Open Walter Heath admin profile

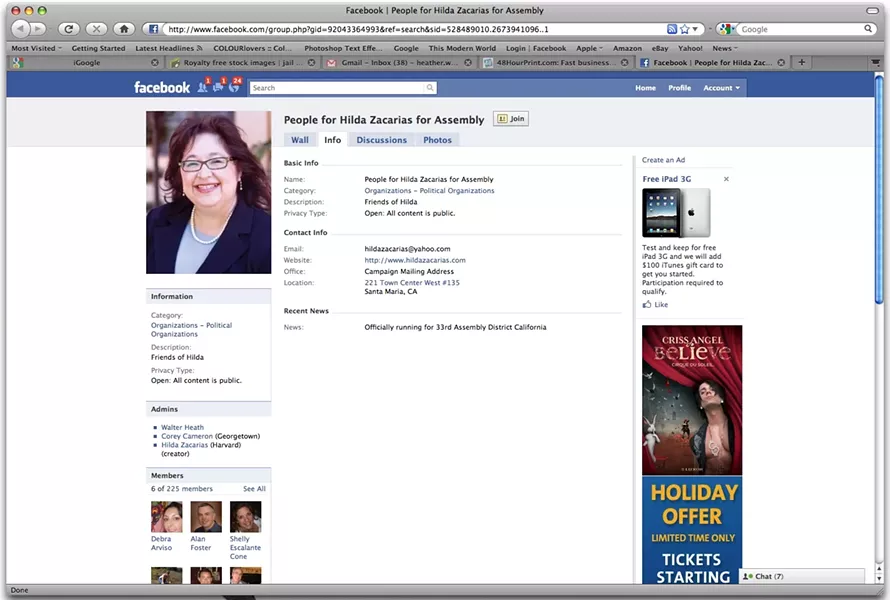[182, 427]
